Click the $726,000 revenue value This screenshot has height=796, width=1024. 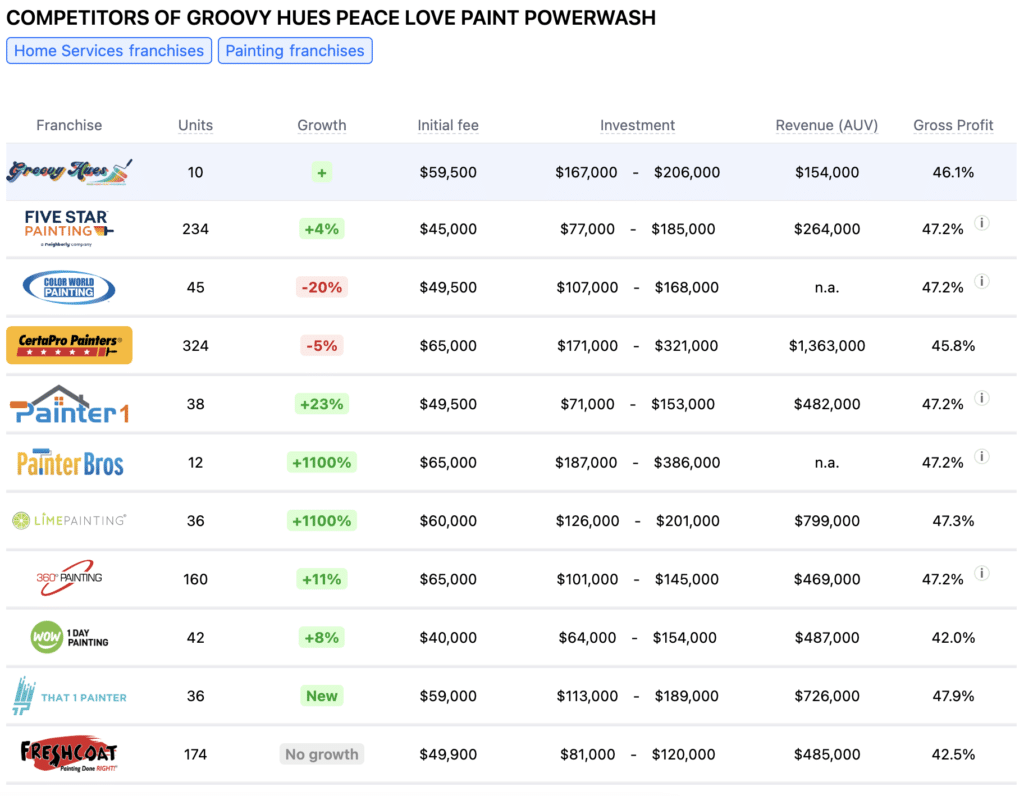[827, 695]
